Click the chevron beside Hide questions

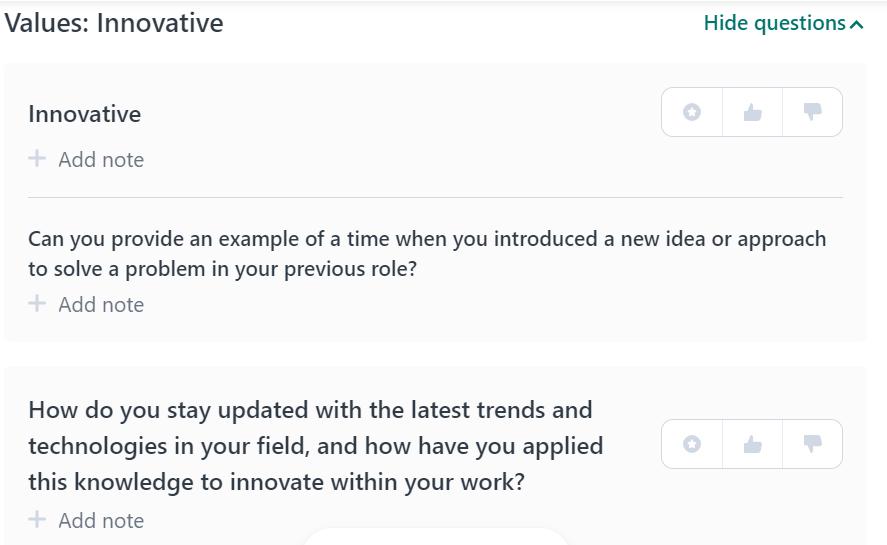[857, 24]
